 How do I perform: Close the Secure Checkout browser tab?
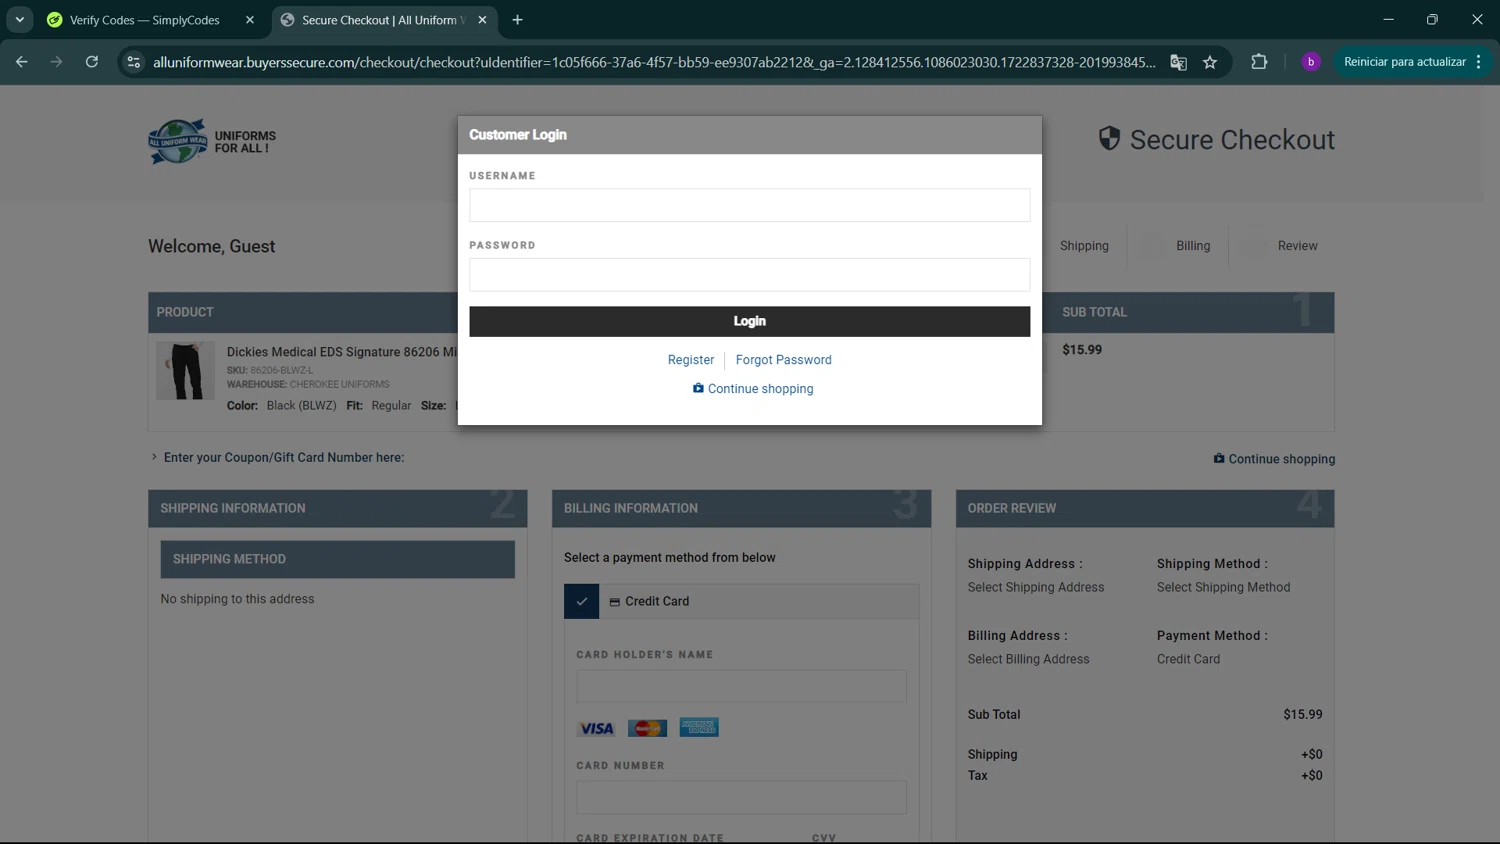(482, 20)
